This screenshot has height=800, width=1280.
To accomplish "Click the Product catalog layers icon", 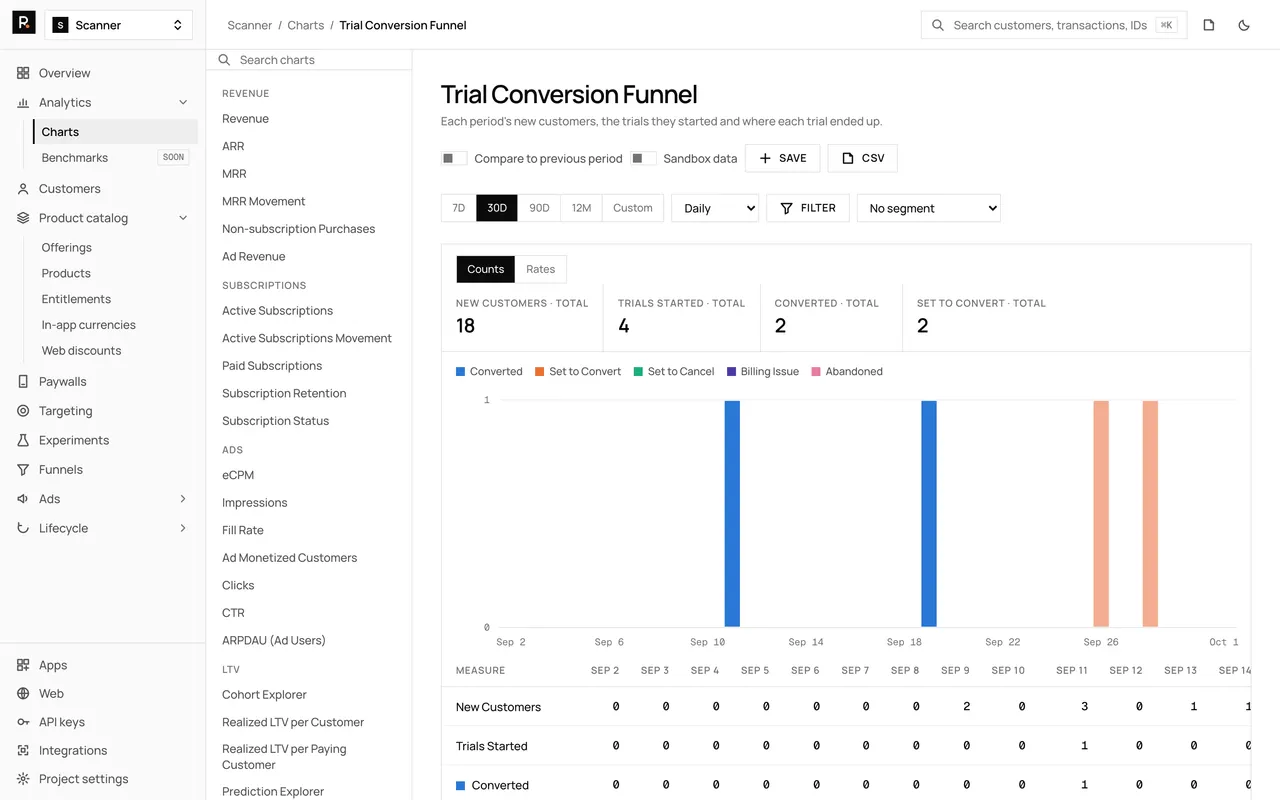I will (23, 218).
